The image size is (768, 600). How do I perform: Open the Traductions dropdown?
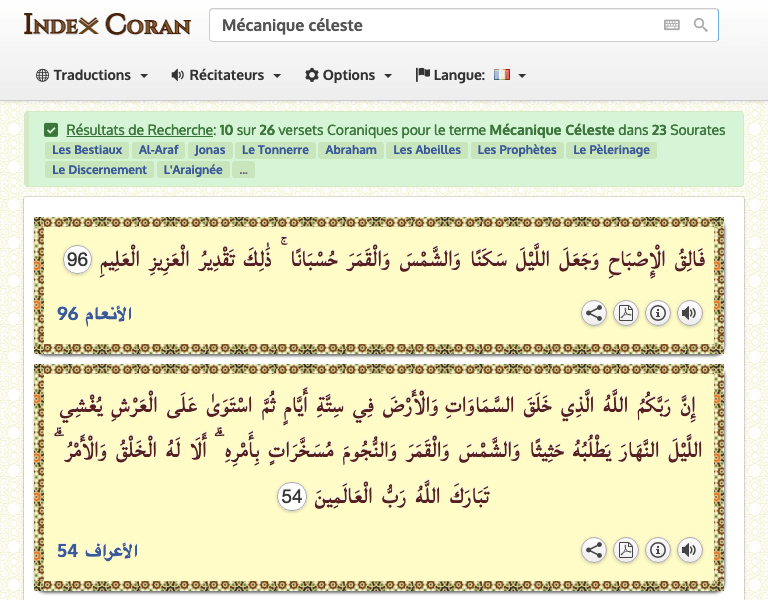[x=92, y=75]
